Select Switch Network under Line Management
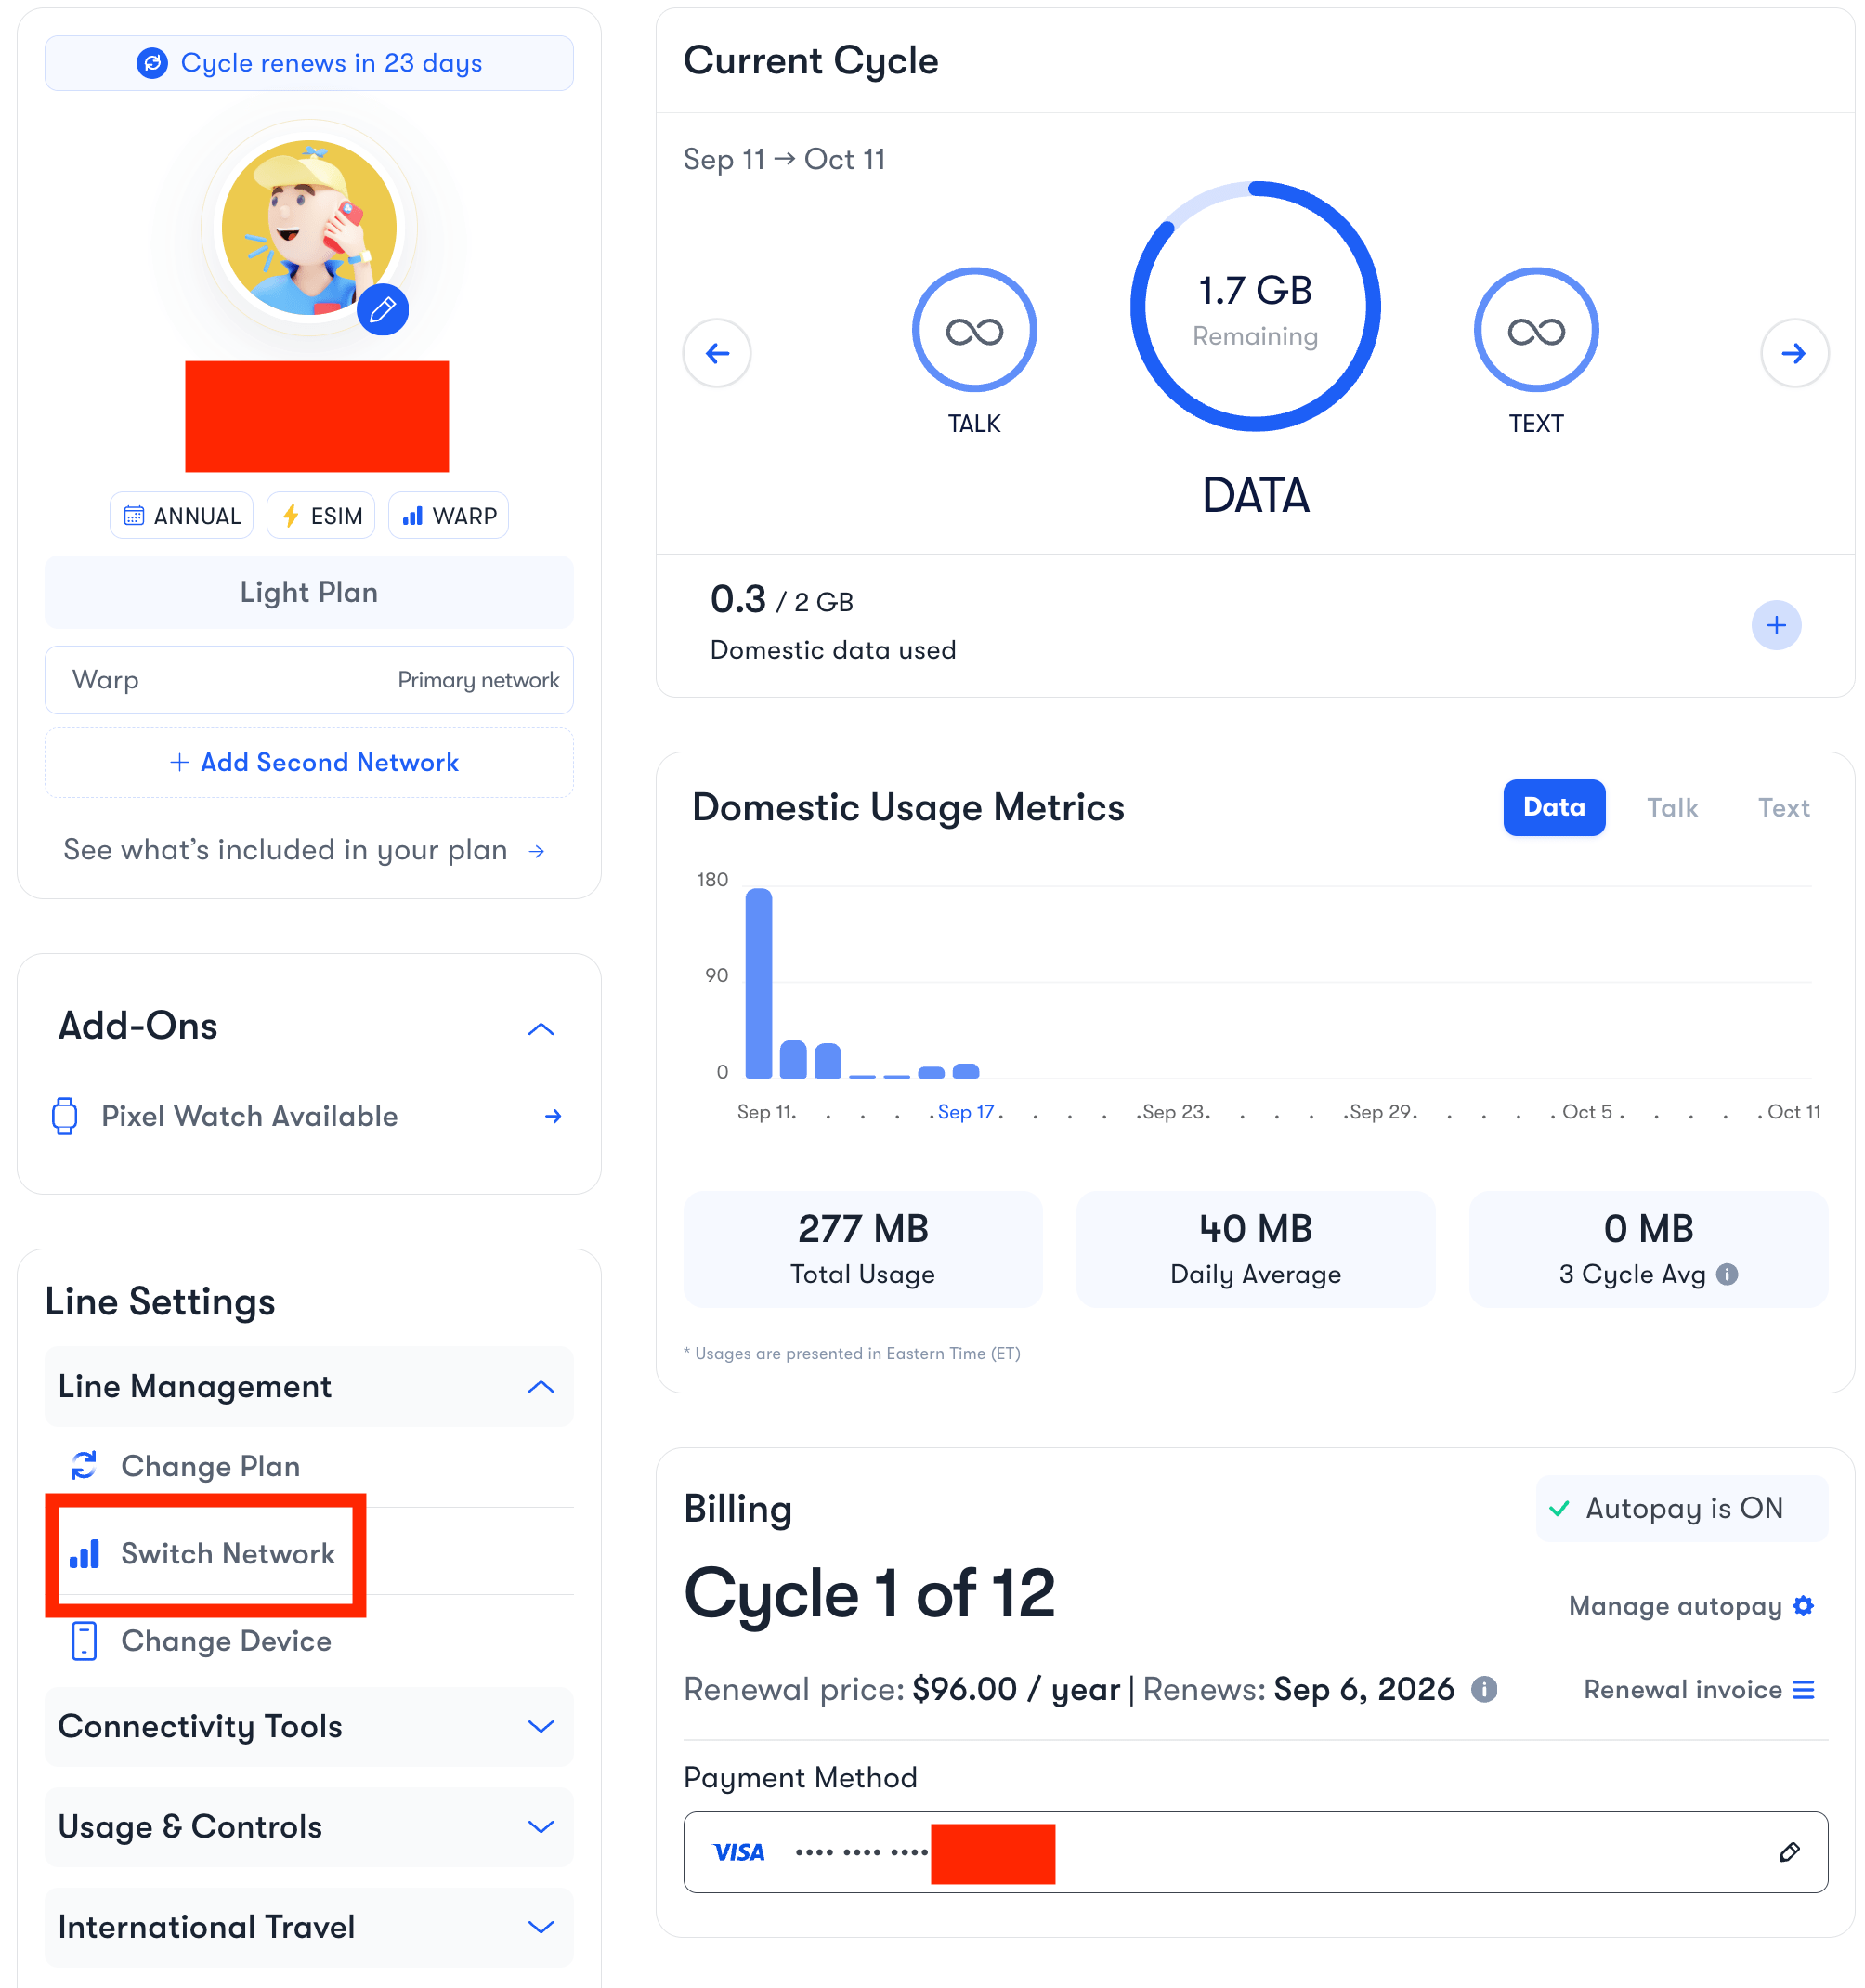 203,1553
